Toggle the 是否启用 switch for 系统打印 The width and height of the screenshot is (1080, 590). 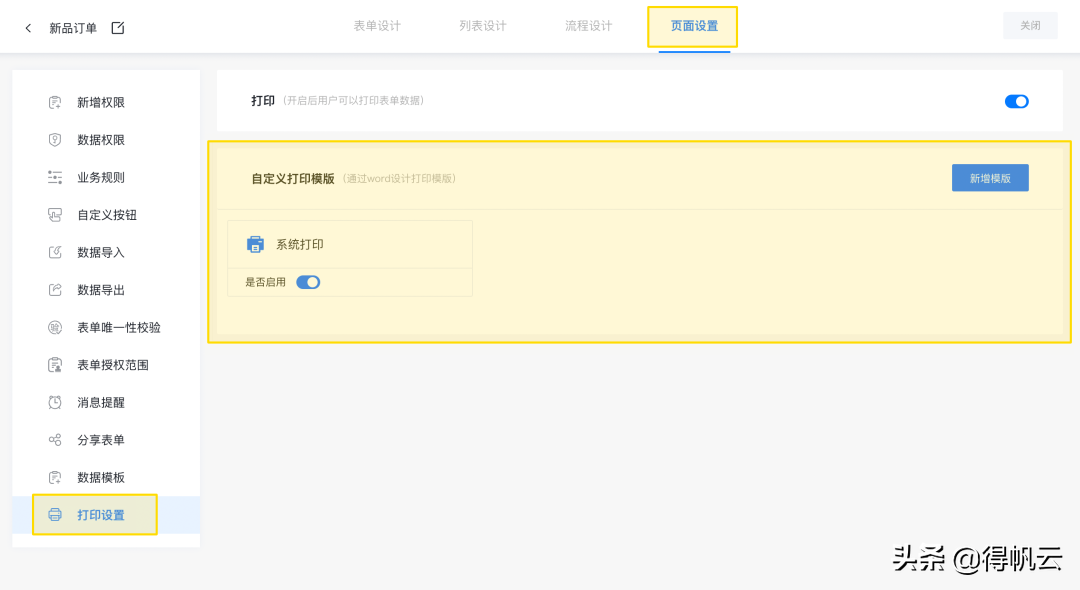click(308, 282)
